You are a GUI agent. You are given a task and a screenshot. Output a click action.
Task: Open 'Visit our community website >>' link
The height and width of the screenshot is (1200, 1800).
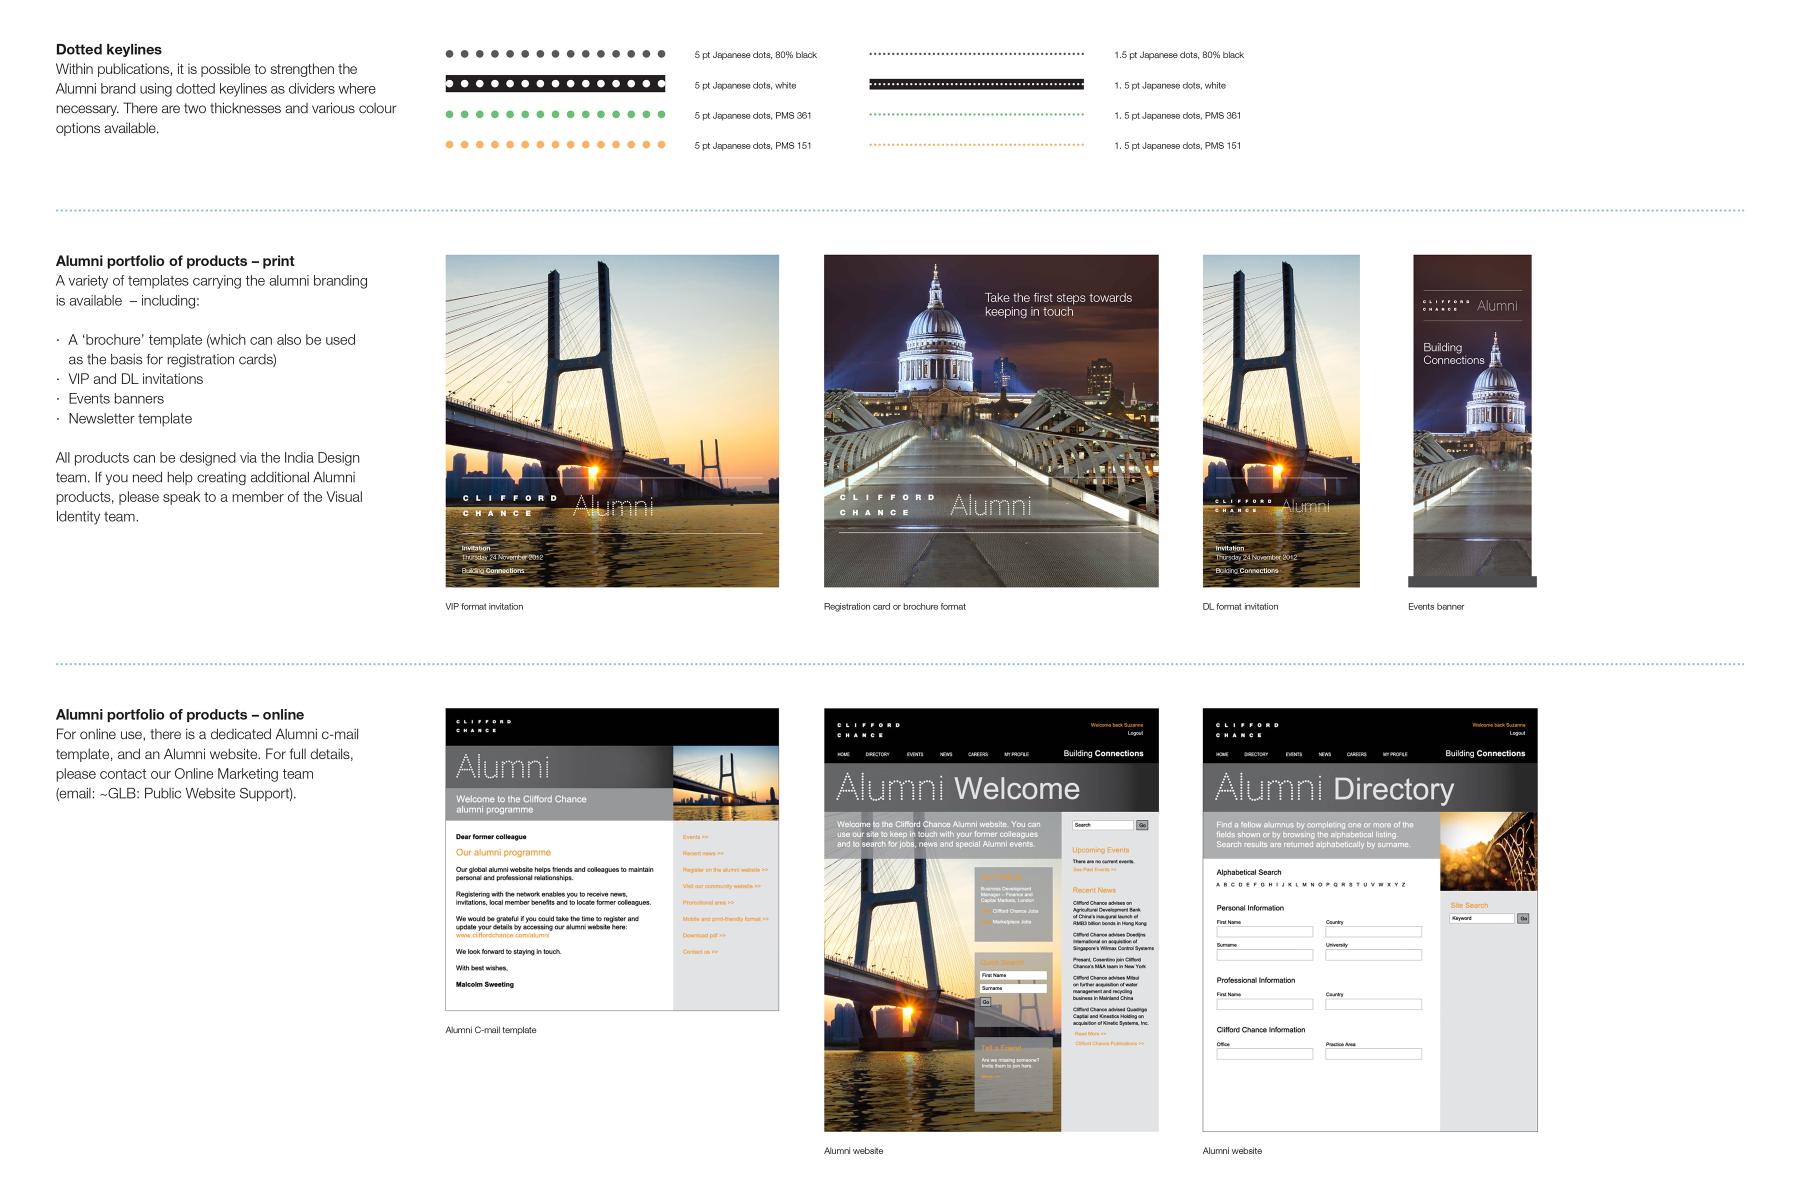(722, 886)
